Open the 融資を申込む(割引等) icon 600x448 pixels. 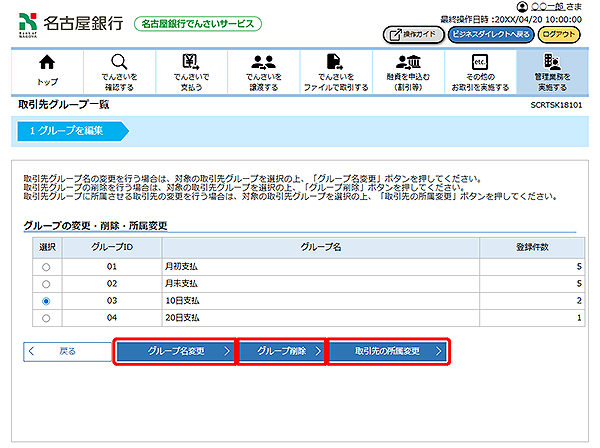click(x=407, y=64)
